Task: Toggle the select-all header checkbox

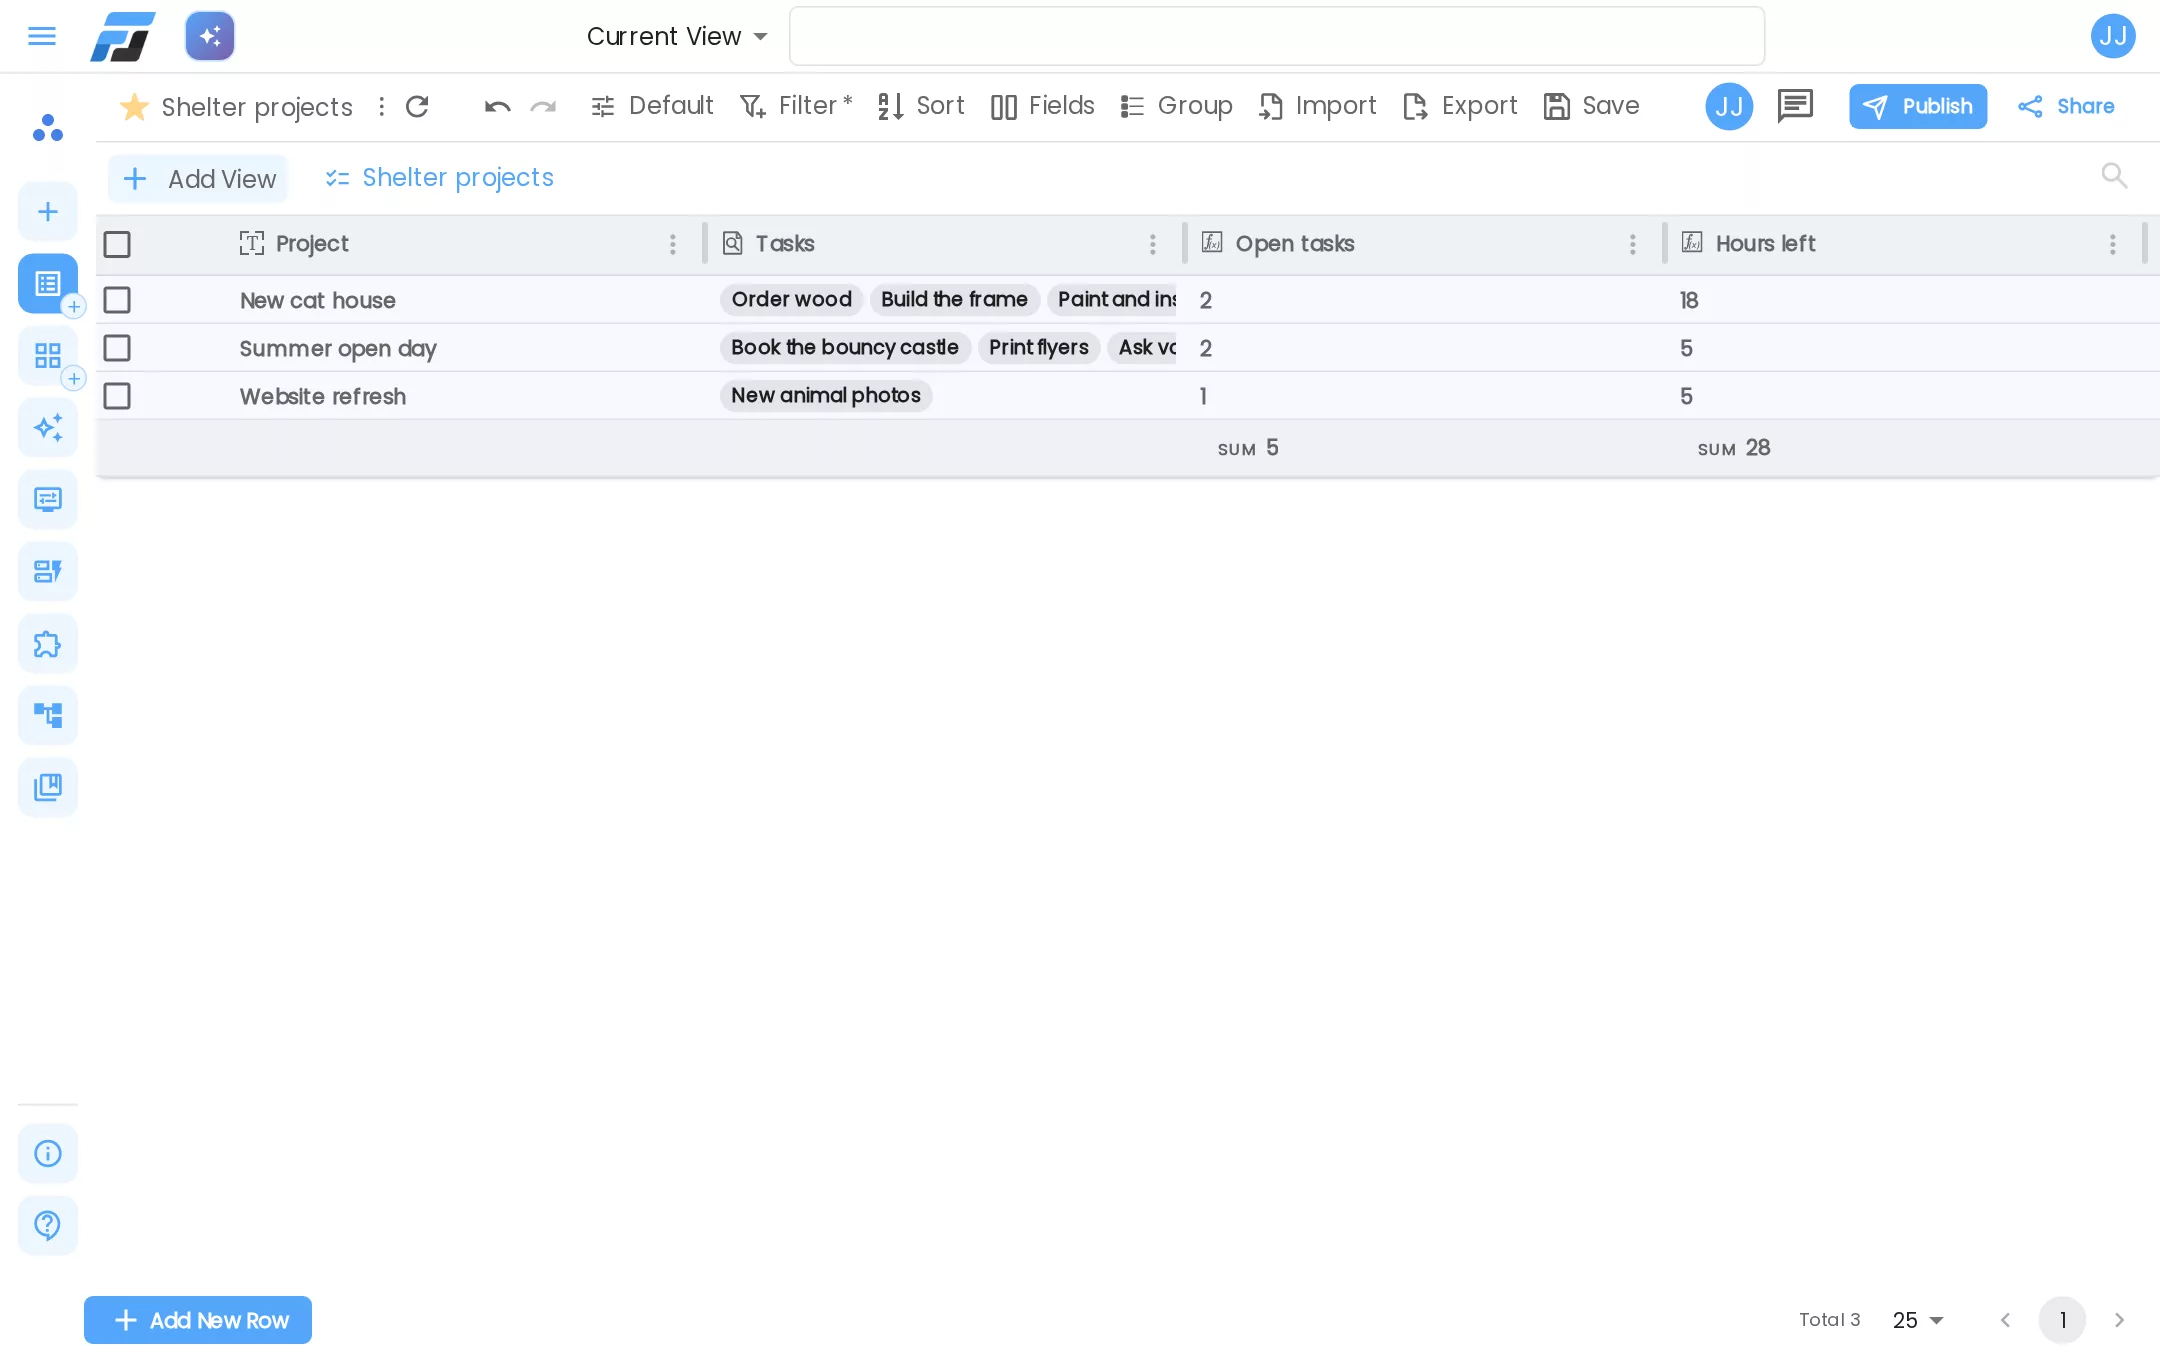Action: 117,244
